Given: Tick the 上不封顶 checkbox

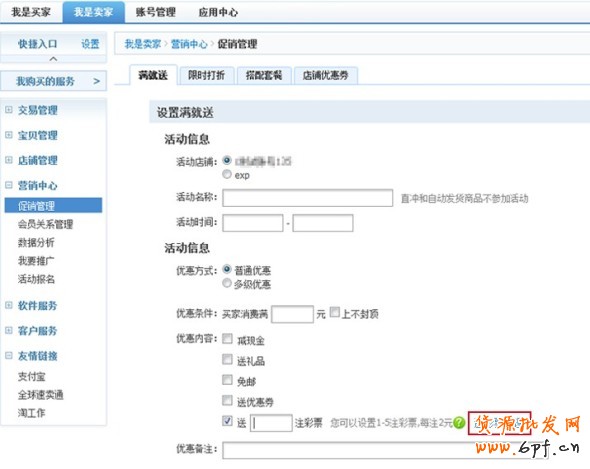Looking at the screenshot, I should [335, 312].
